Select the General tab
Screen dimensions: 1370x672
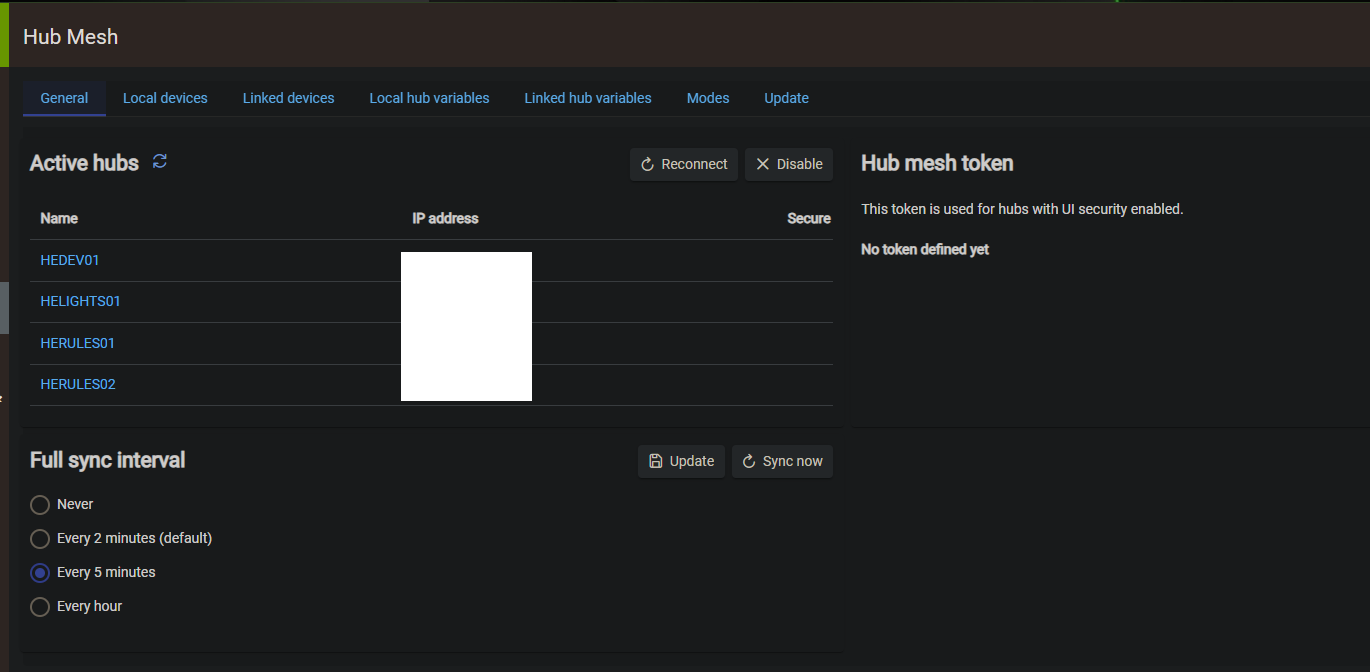64,98
